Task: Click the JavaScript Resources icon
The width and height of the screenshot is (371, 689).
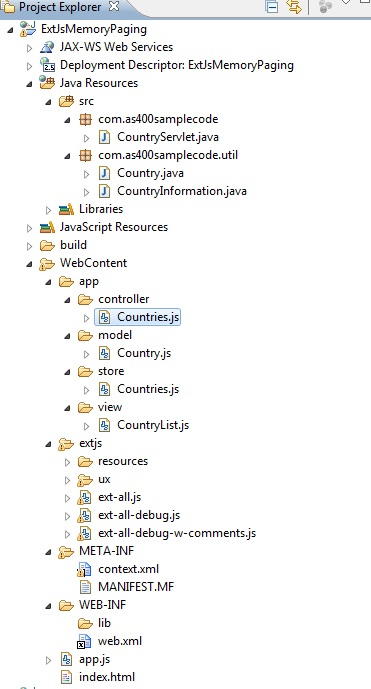Action: 47,227
